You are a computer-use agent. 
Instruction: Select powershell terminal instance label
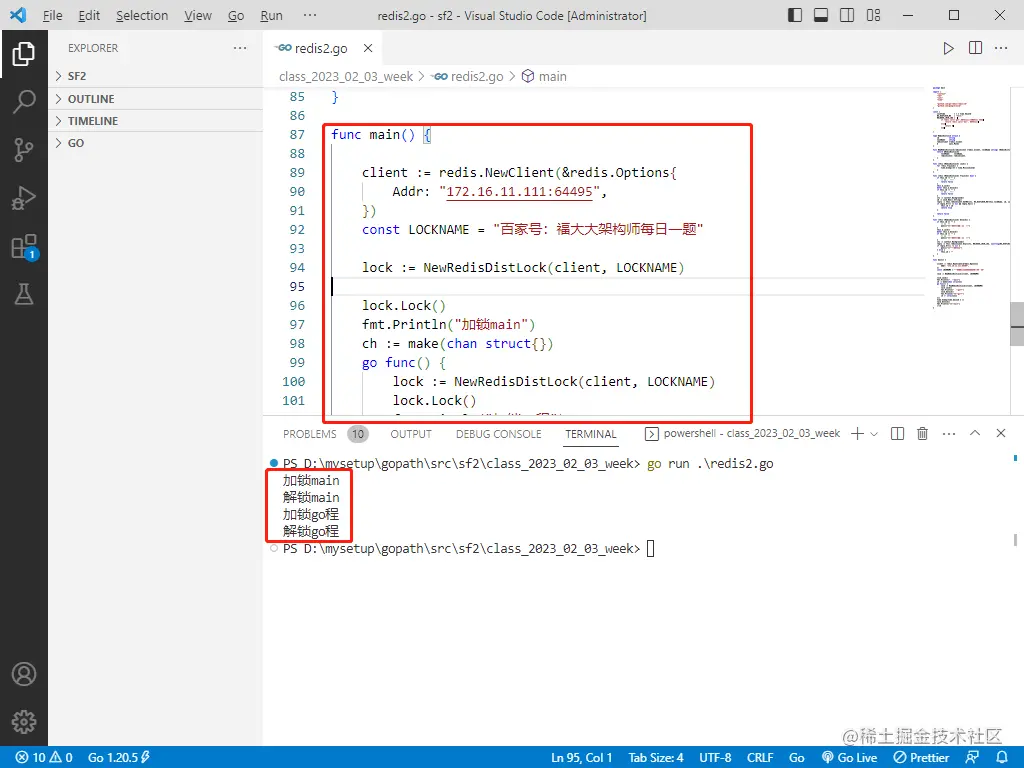coord(743,434)
